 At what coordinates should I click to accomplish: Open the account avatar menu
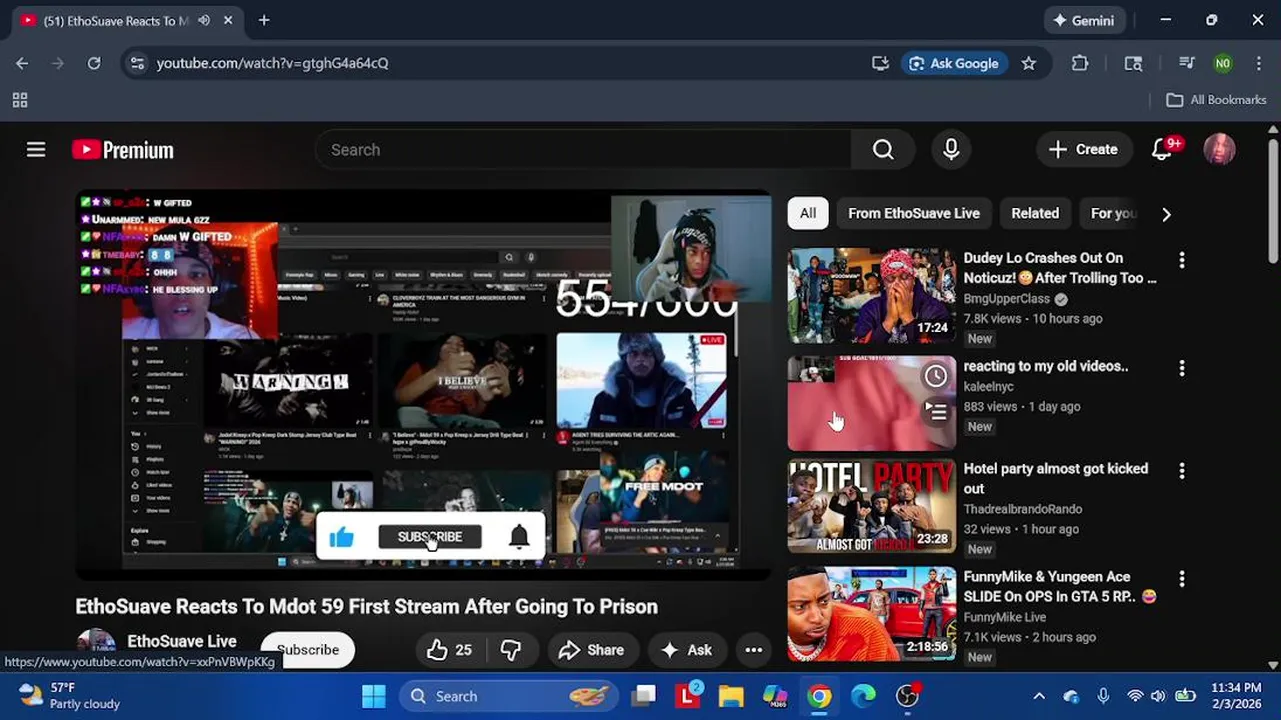1219,150
